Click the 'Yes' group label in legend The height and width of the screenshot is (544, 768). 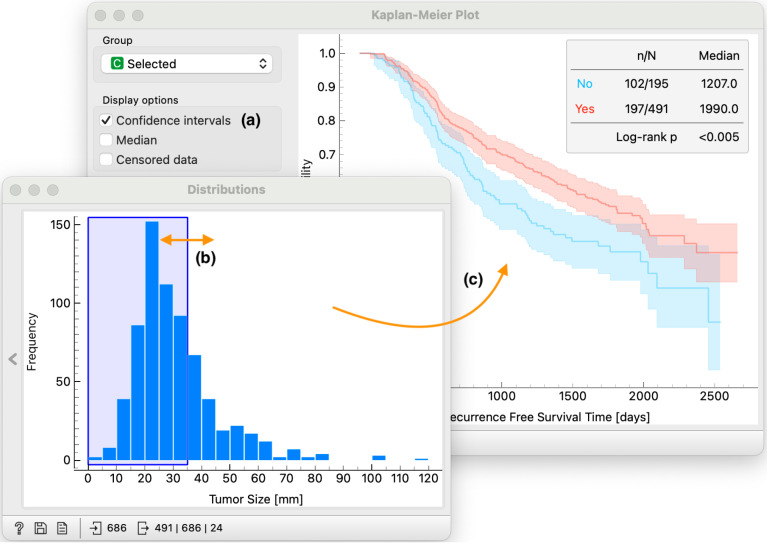coord(584,109)
